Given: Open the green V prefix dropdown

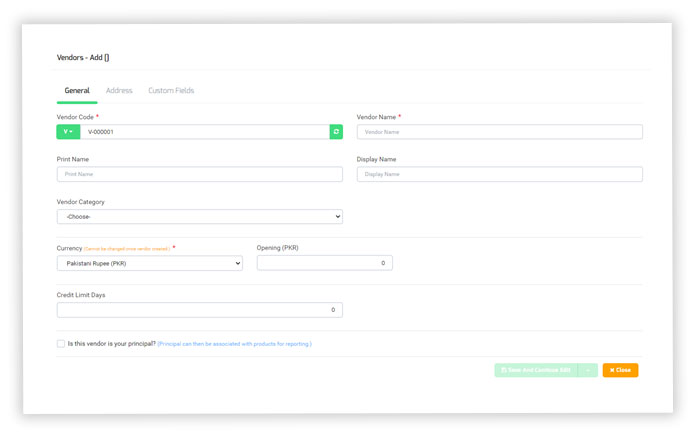Looking at the screenshot, I should (x=68, y=132).
